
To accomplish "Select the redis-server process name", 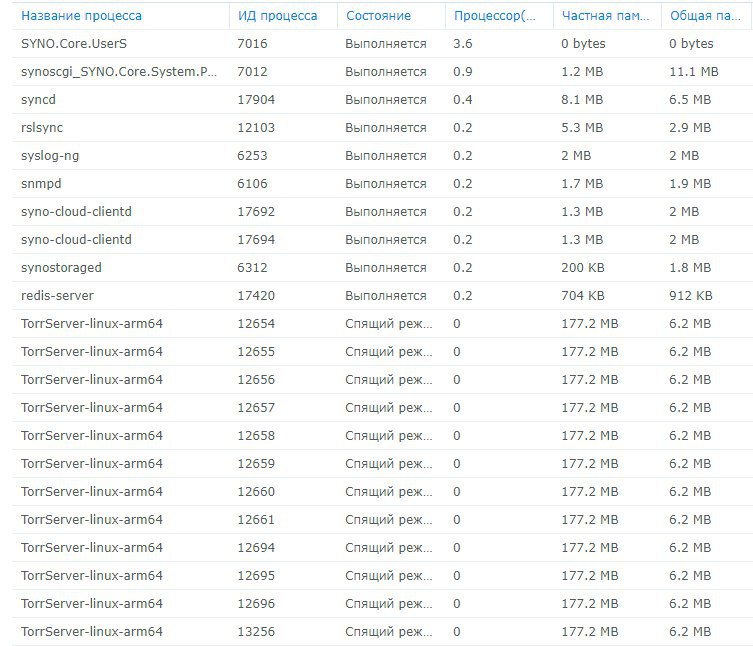I will 57,295.
